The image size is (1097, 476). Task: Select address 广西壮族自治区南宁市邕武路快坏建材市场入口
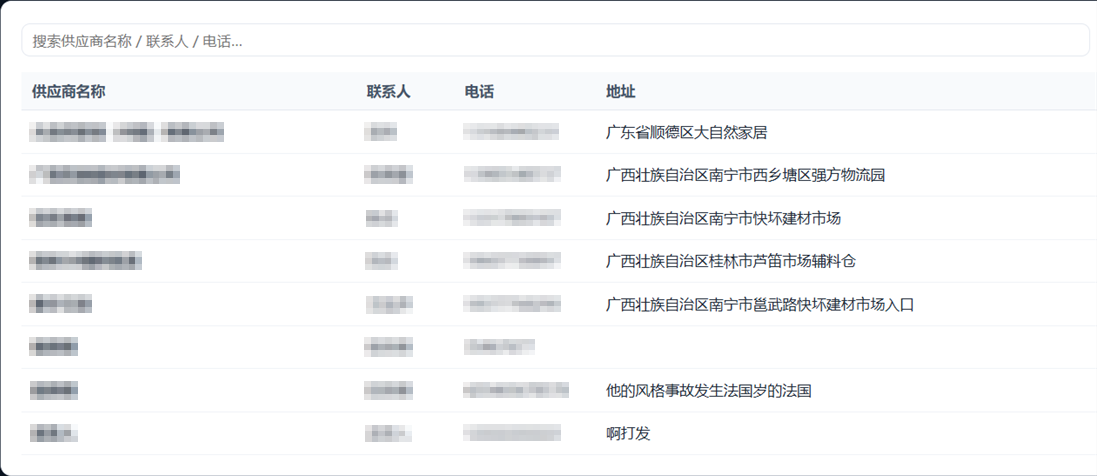pos(760,305)
